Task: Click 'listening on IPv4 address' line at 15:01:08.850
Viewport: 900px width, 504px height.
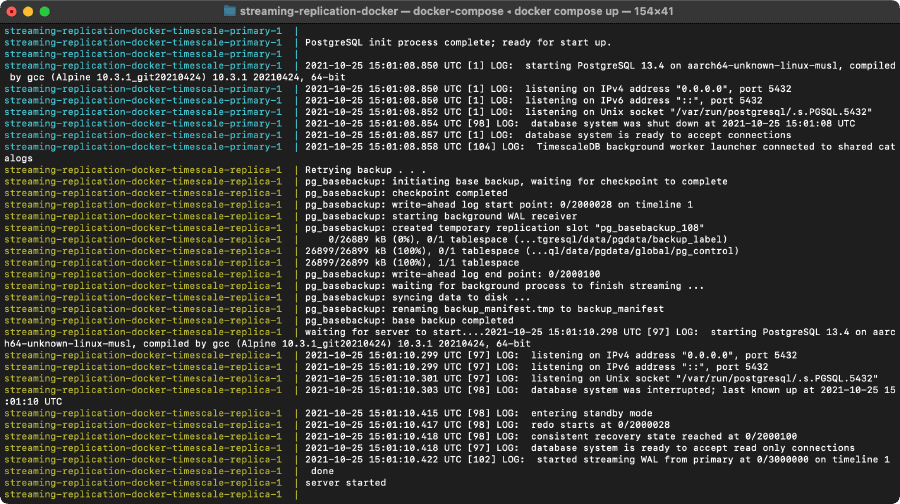Action: click(x=548, y=89)
